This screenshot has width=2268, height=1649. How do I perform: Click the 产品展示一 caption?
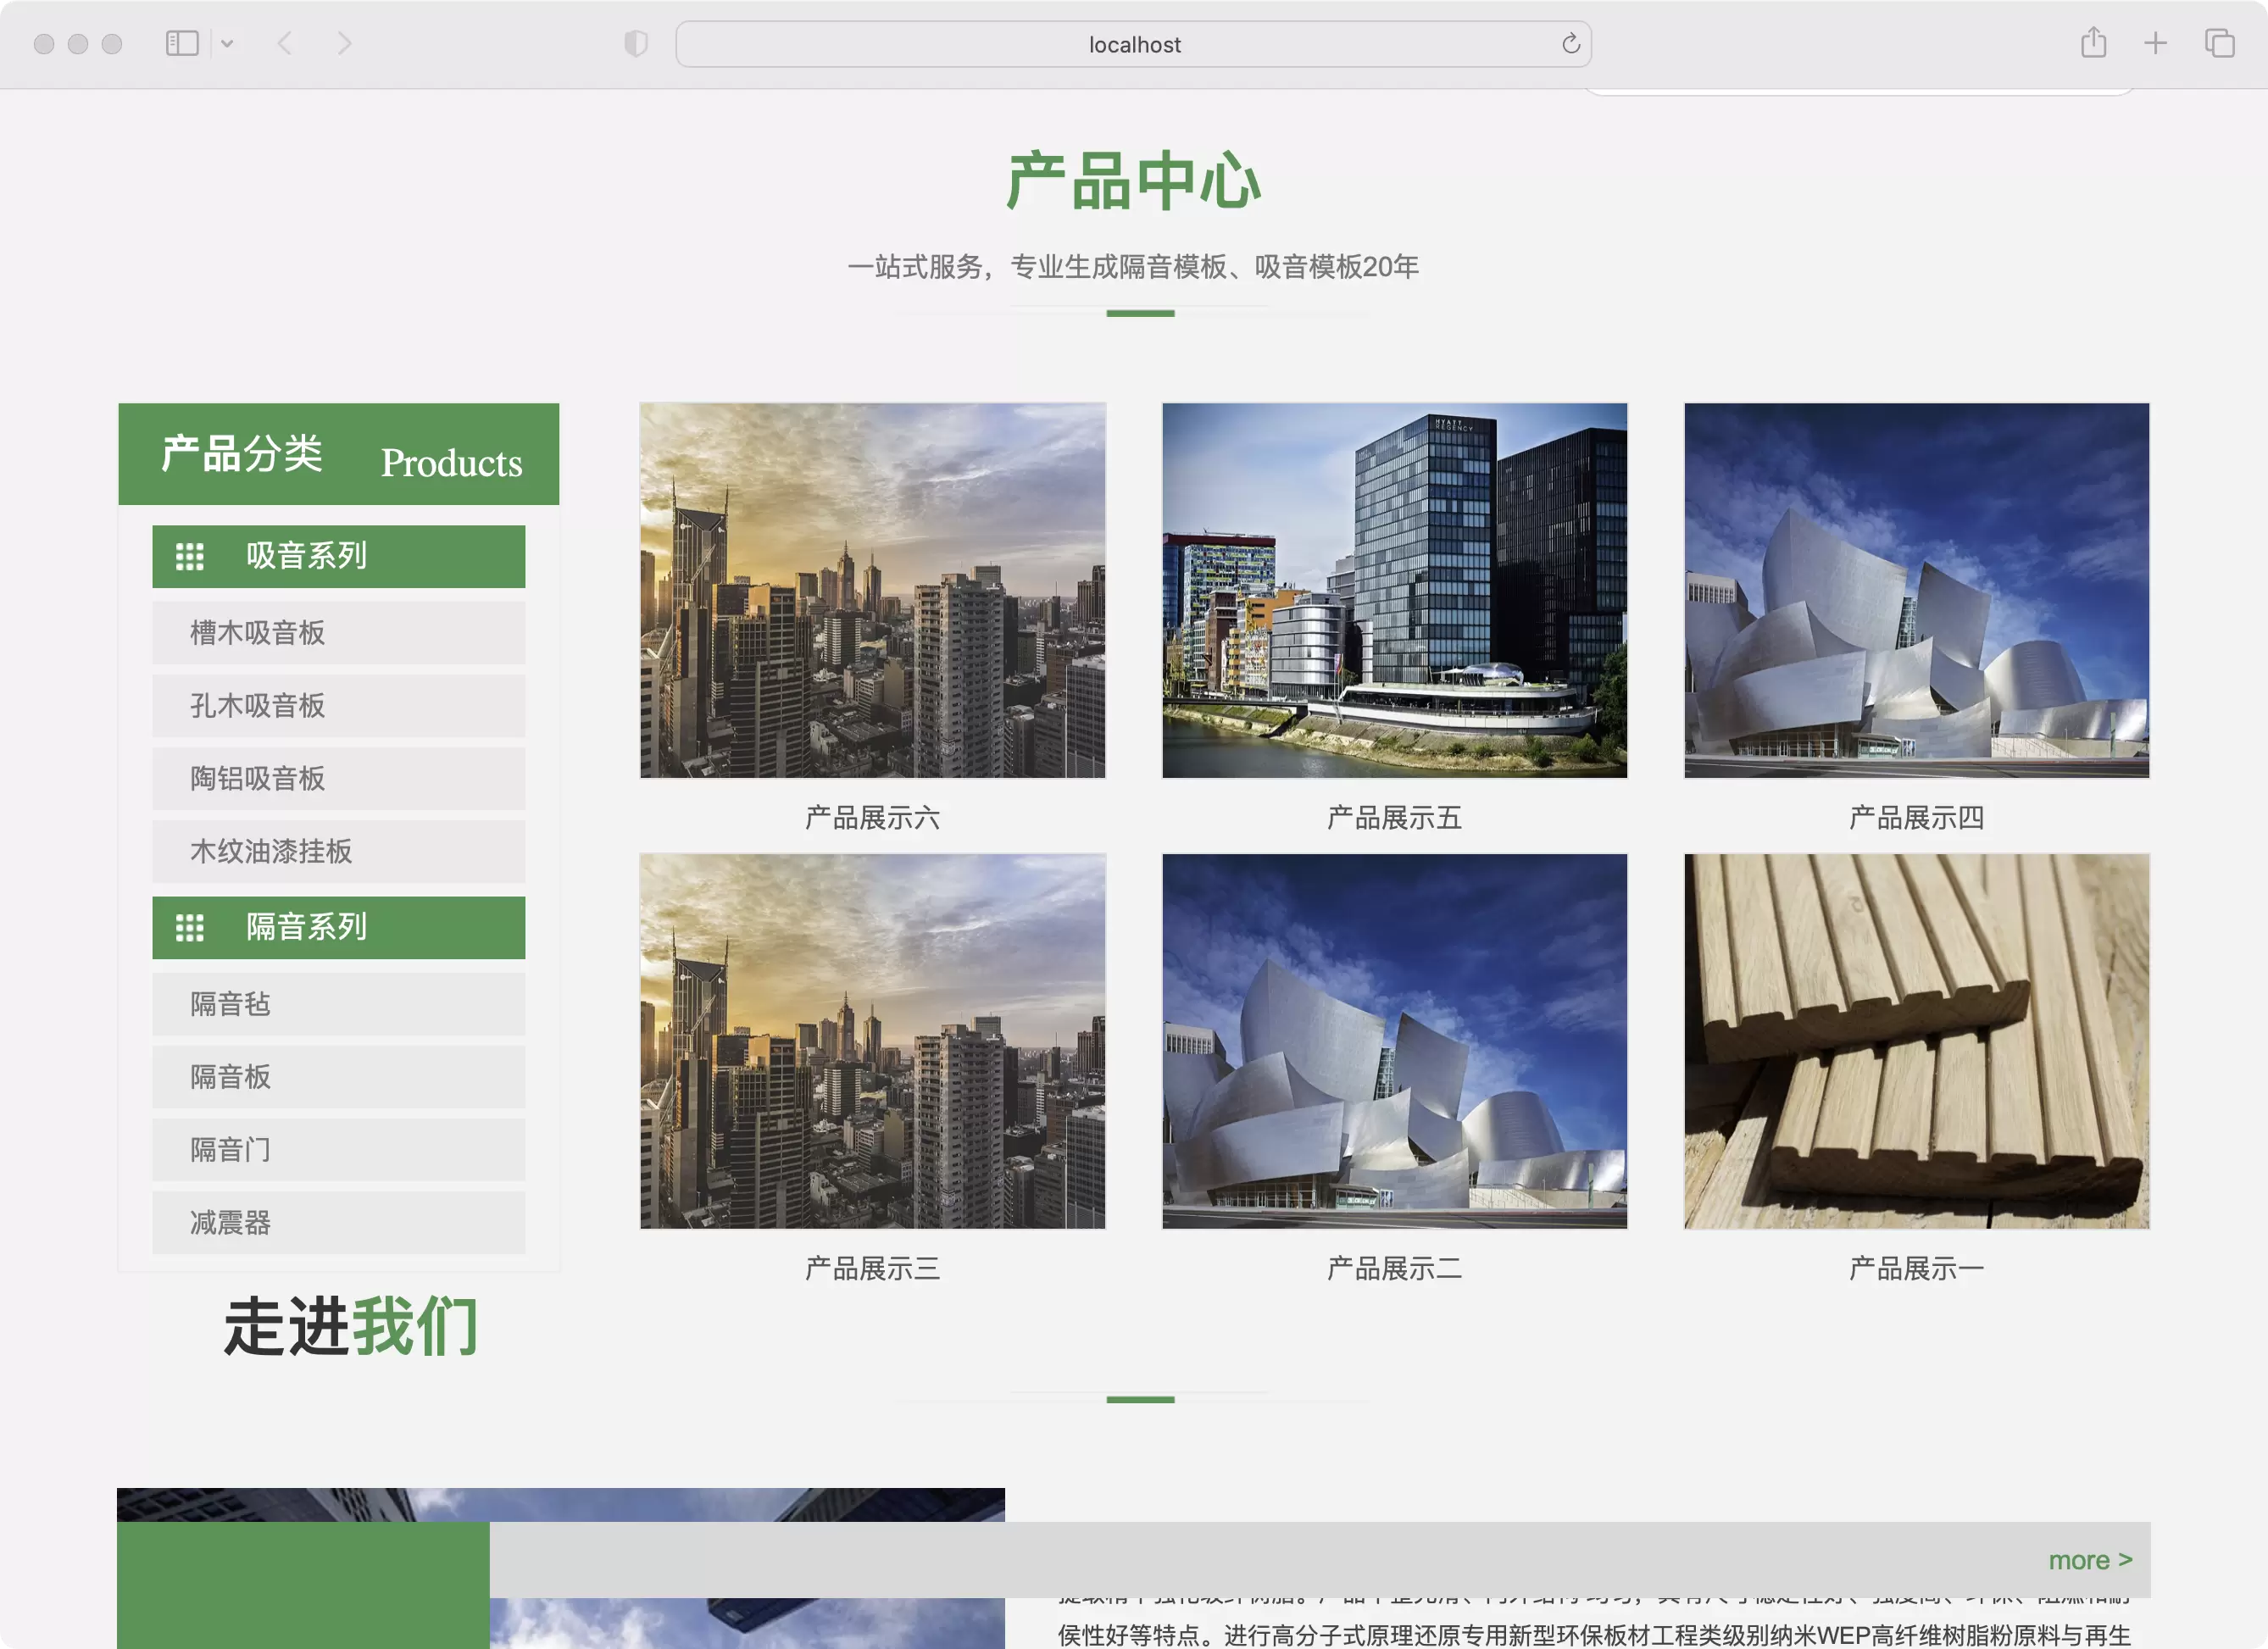click(1916, 1269)
